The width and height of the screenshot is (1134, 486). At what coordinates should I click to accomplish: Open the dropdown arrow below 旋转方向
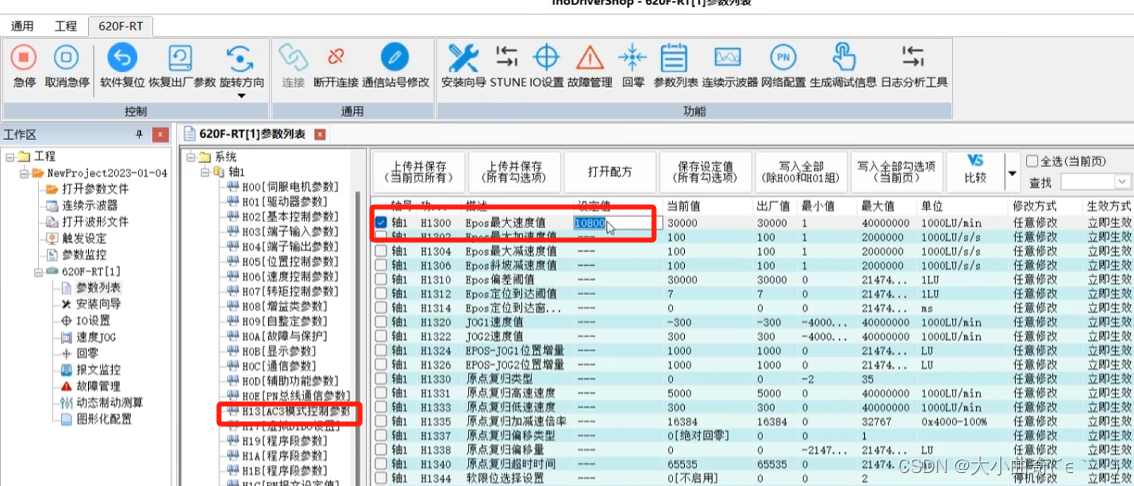pos(241,95)
